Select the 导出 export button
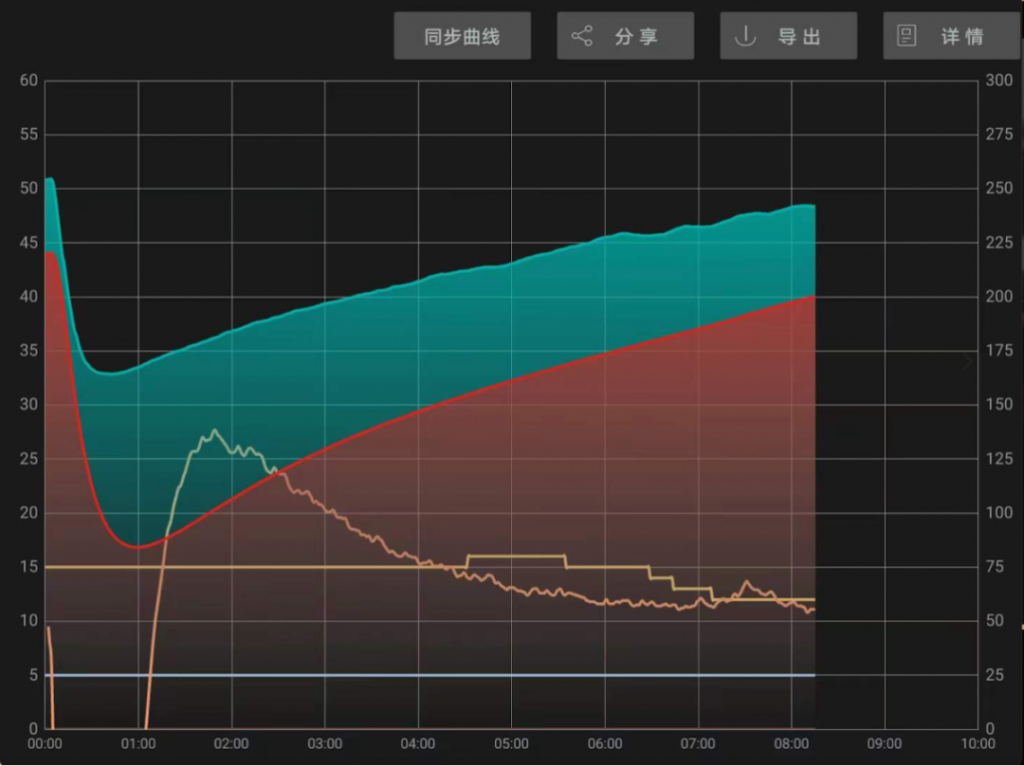 coord(789,36)
